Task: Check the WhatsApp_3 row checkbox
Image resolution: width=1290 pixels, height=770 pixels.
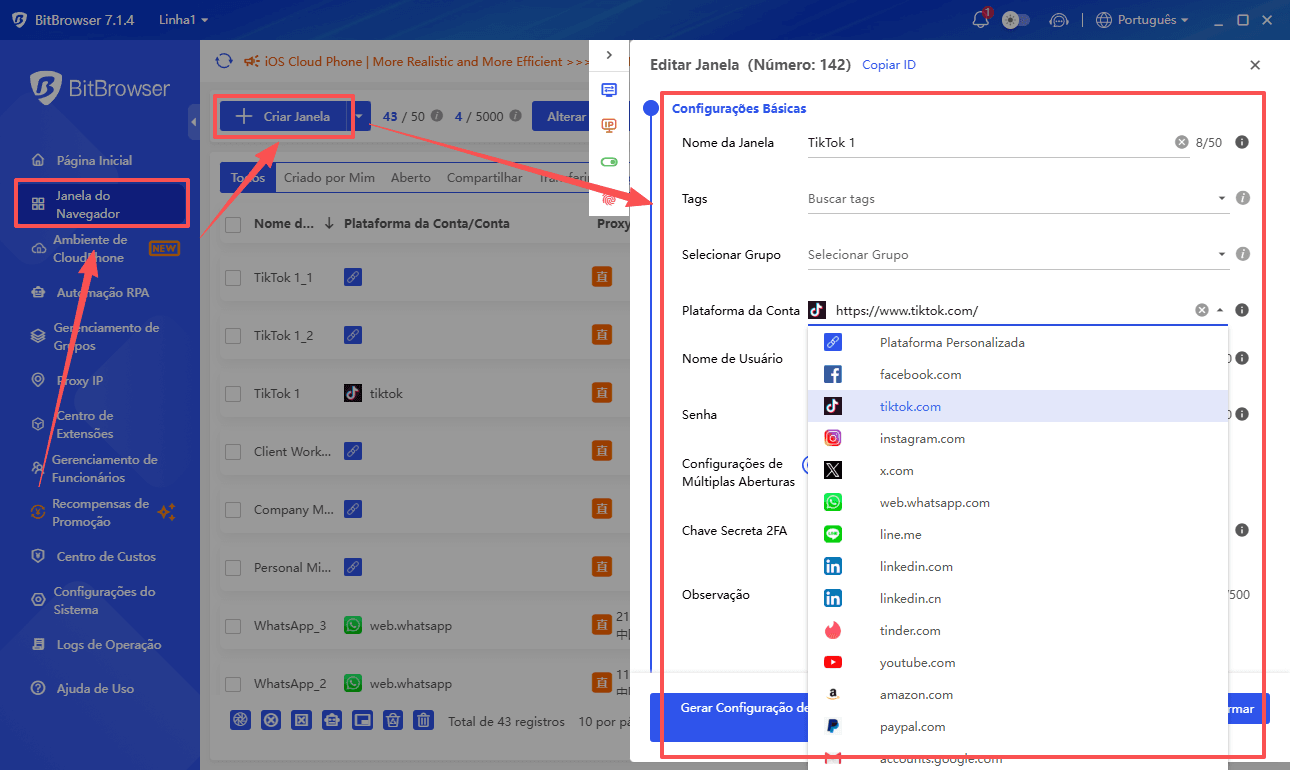Action: 233,626
